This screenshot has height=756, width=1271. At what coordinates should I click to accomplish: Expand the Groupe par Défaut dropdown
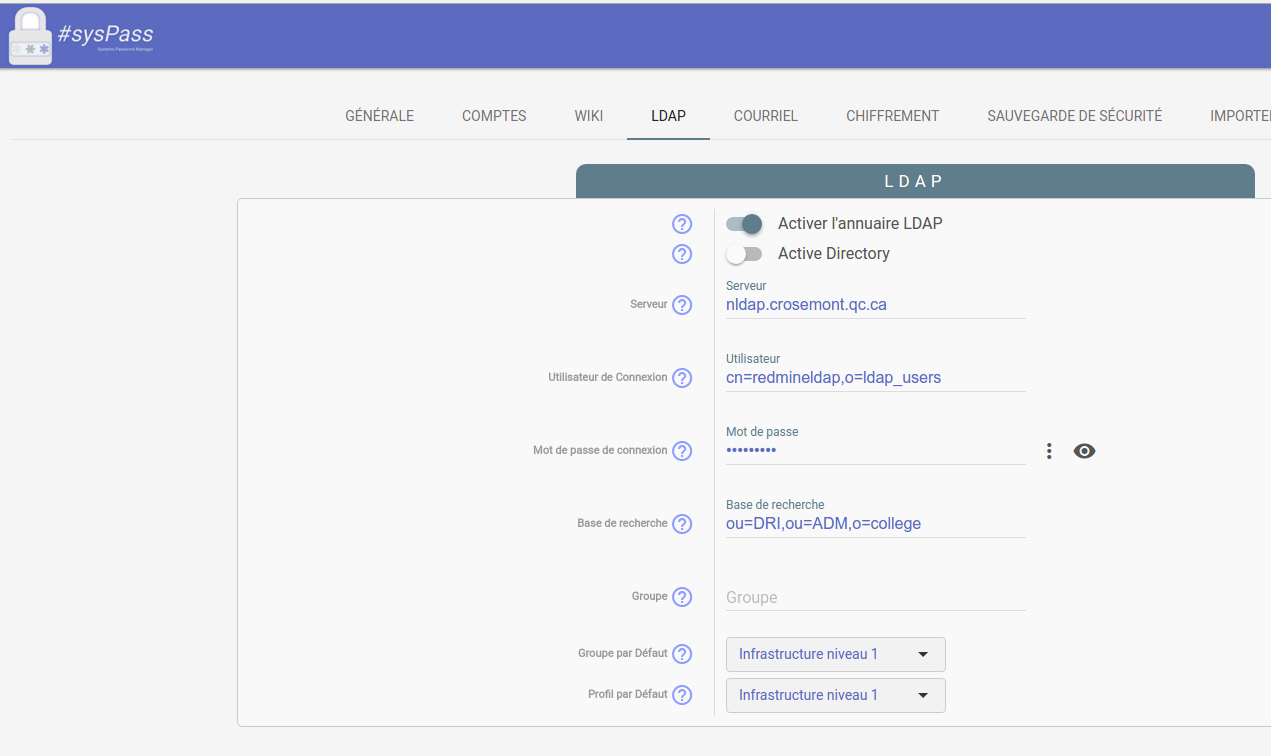pyautogui.click(x=835, y=654)
